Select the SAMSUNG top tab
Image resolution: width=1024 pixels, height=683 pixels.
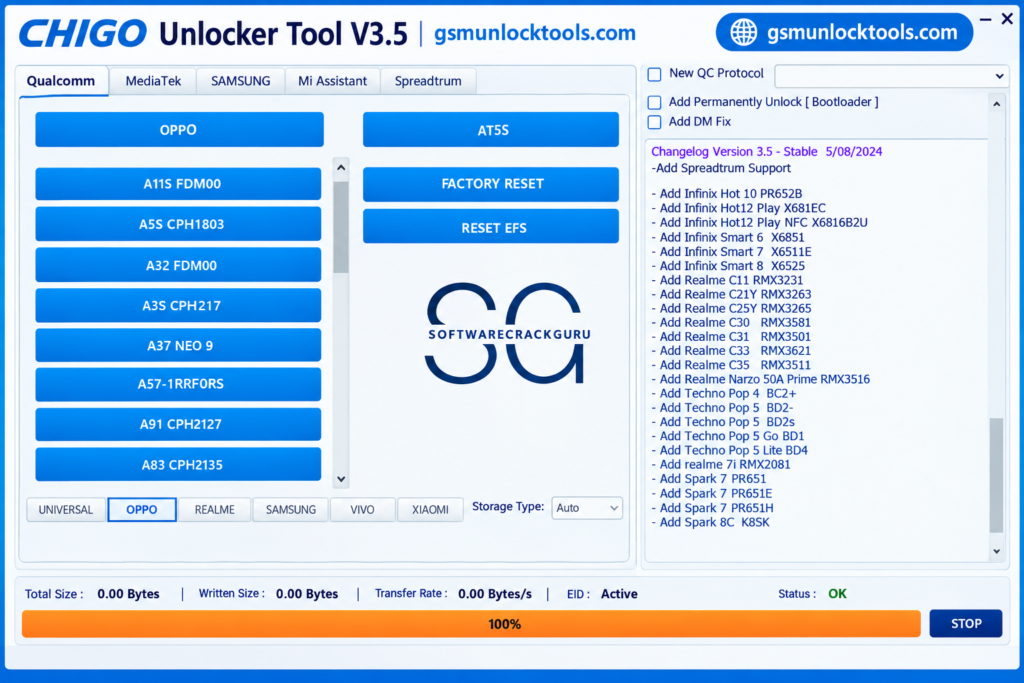point(240,82)
